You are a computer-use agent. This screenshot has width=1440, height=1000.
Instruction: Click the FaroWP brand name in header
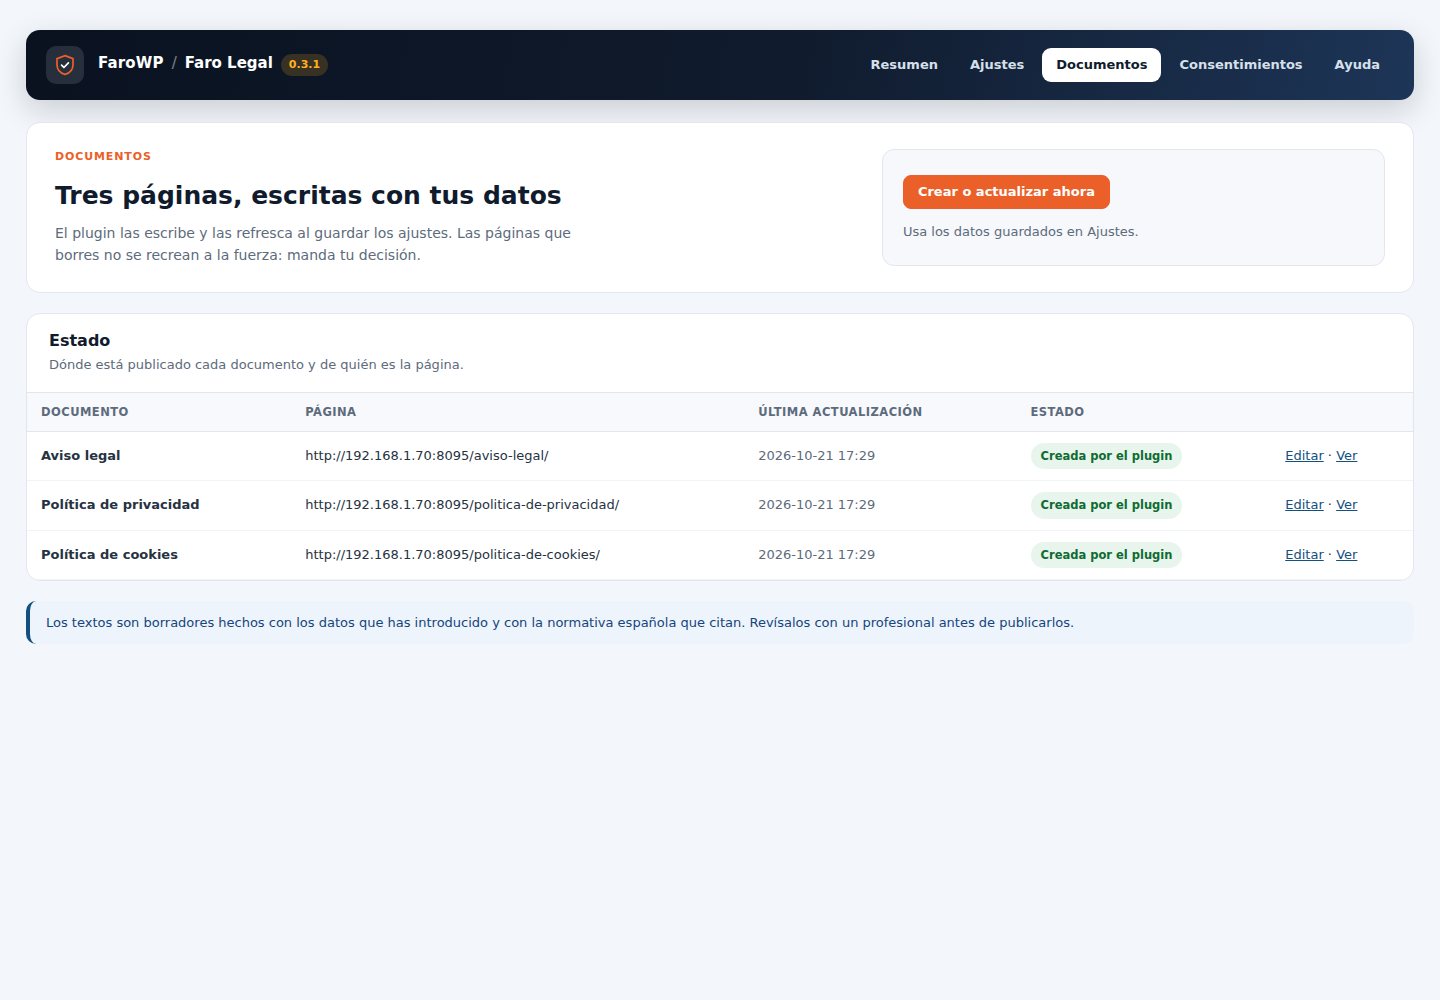[131, 63]
